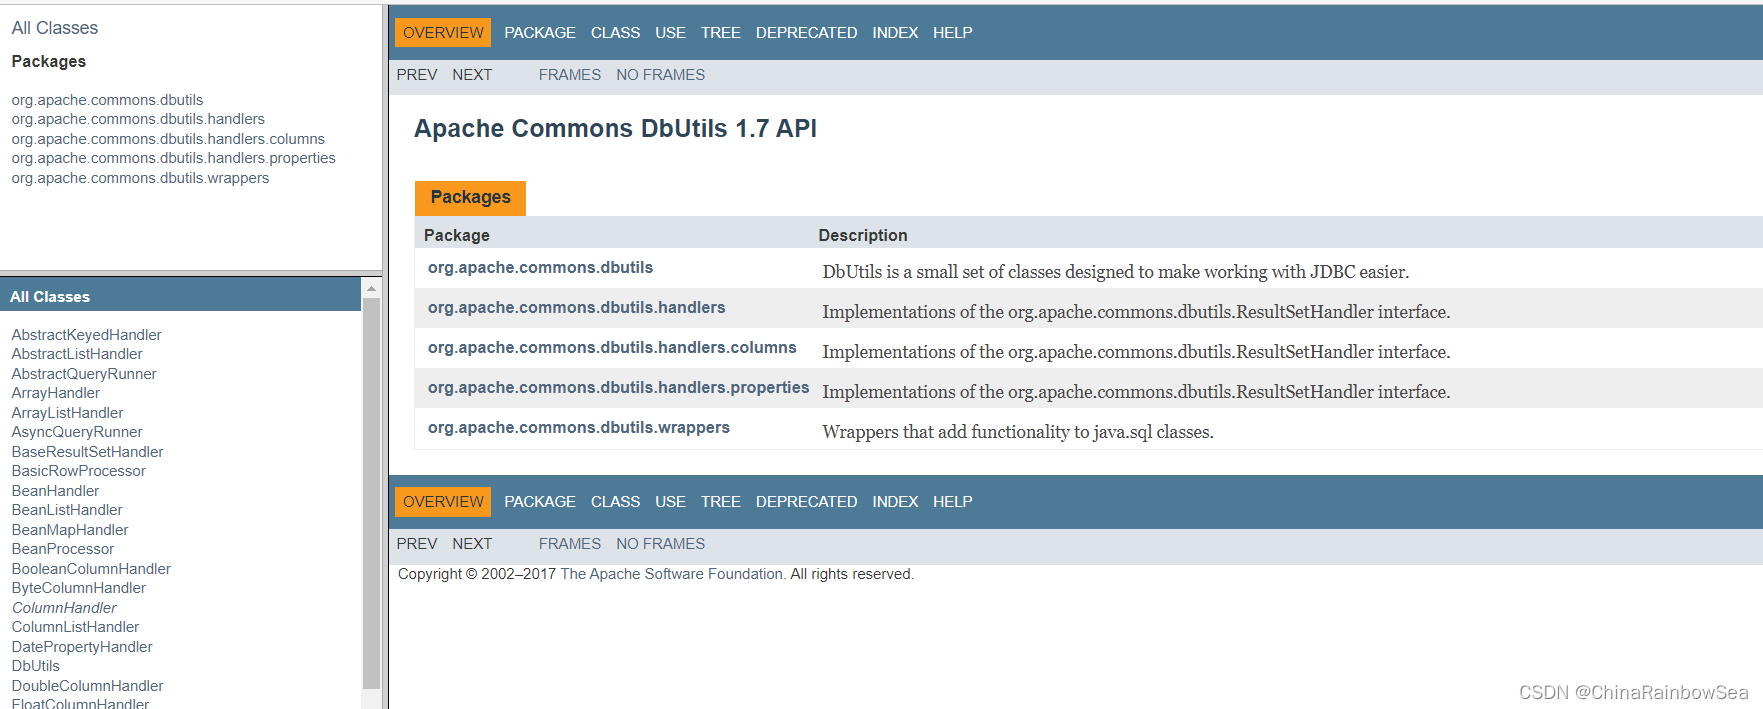The width and height of the screenshot is (1763, 709).
Task: Open the DatePropertyHandler class
Action: click(82, 647)
